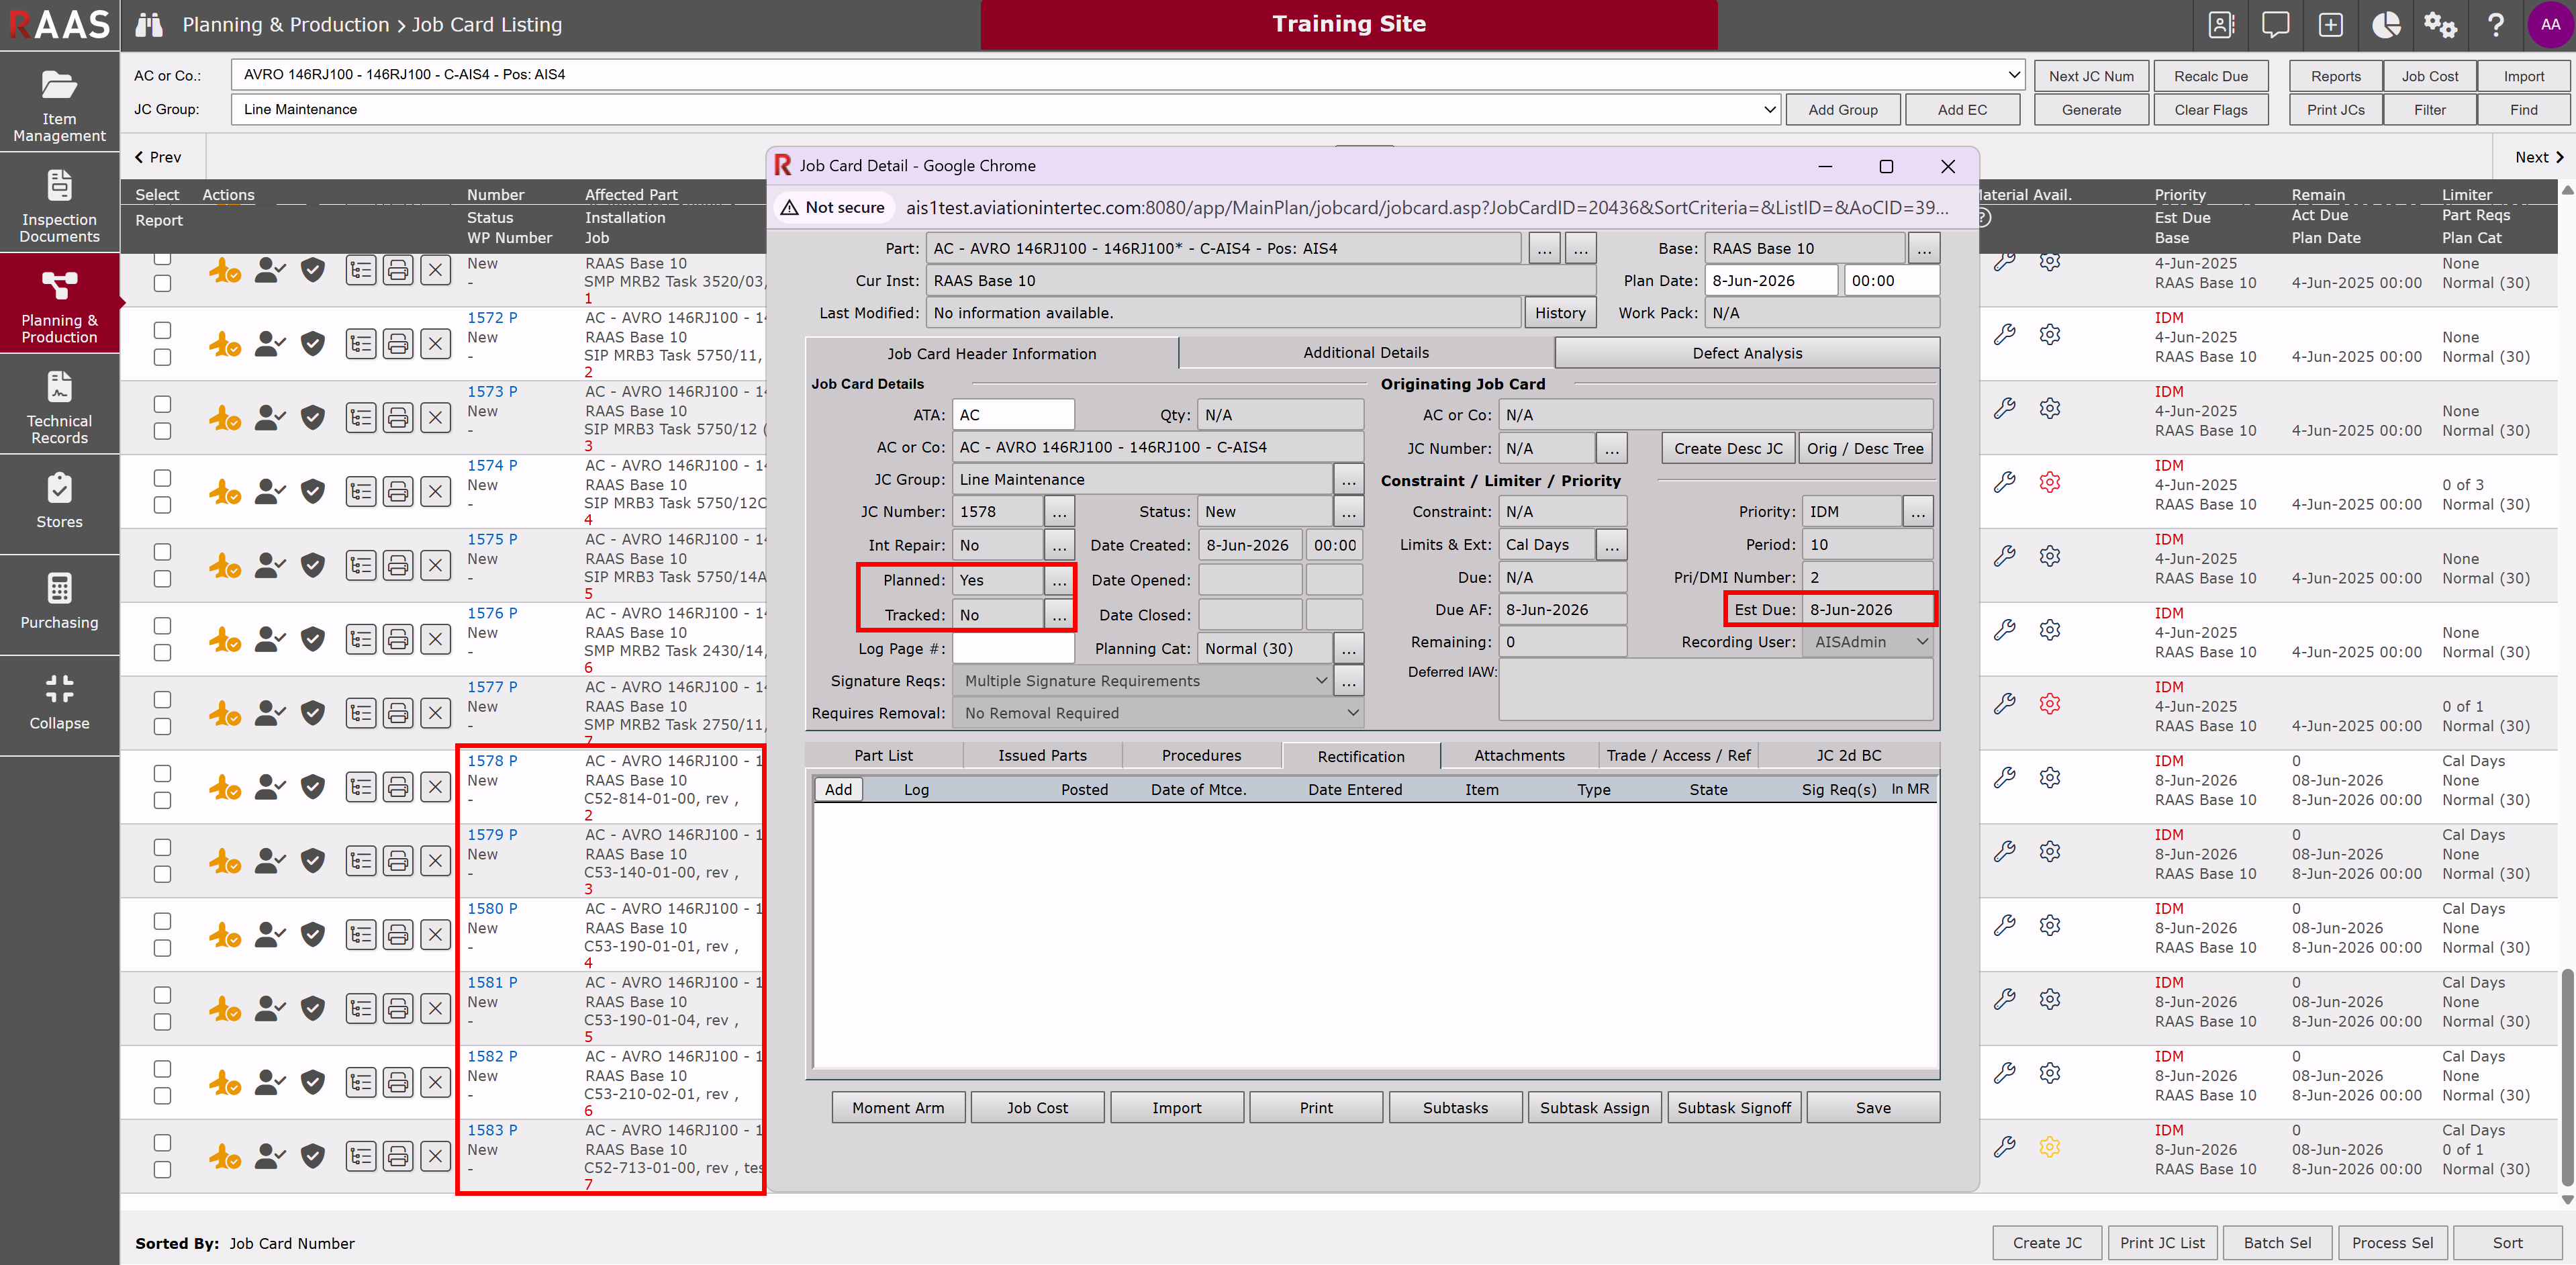Open the chat message icon in header
Image resolution: width=2576 pixels, height=1265 pixels.
point(2275,25)
